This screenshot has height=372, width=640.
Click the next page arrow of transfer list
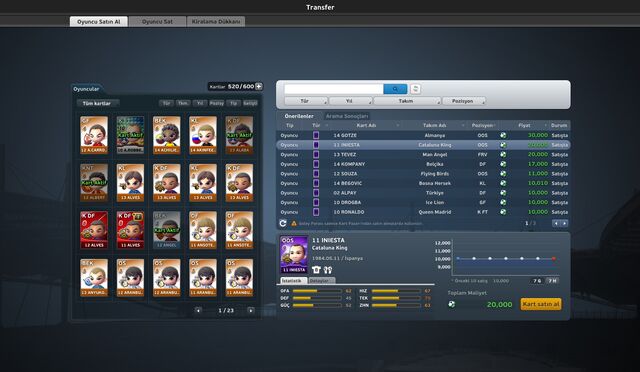coord(565,223)
